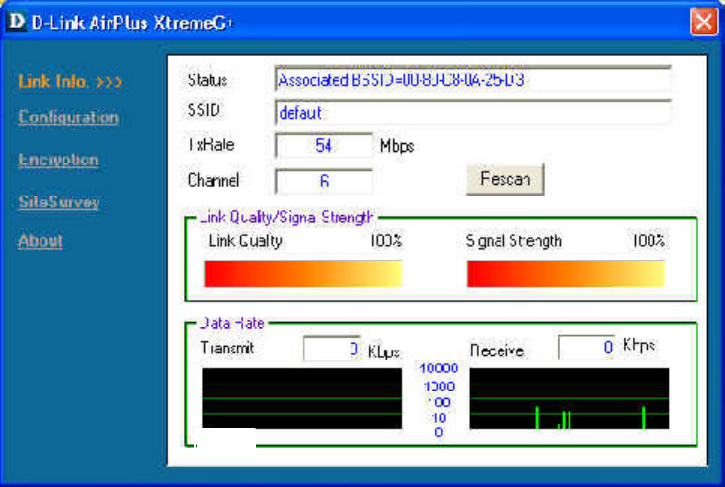Show the About page
Viewport: 725px width, 487px height.
point(40,241)
